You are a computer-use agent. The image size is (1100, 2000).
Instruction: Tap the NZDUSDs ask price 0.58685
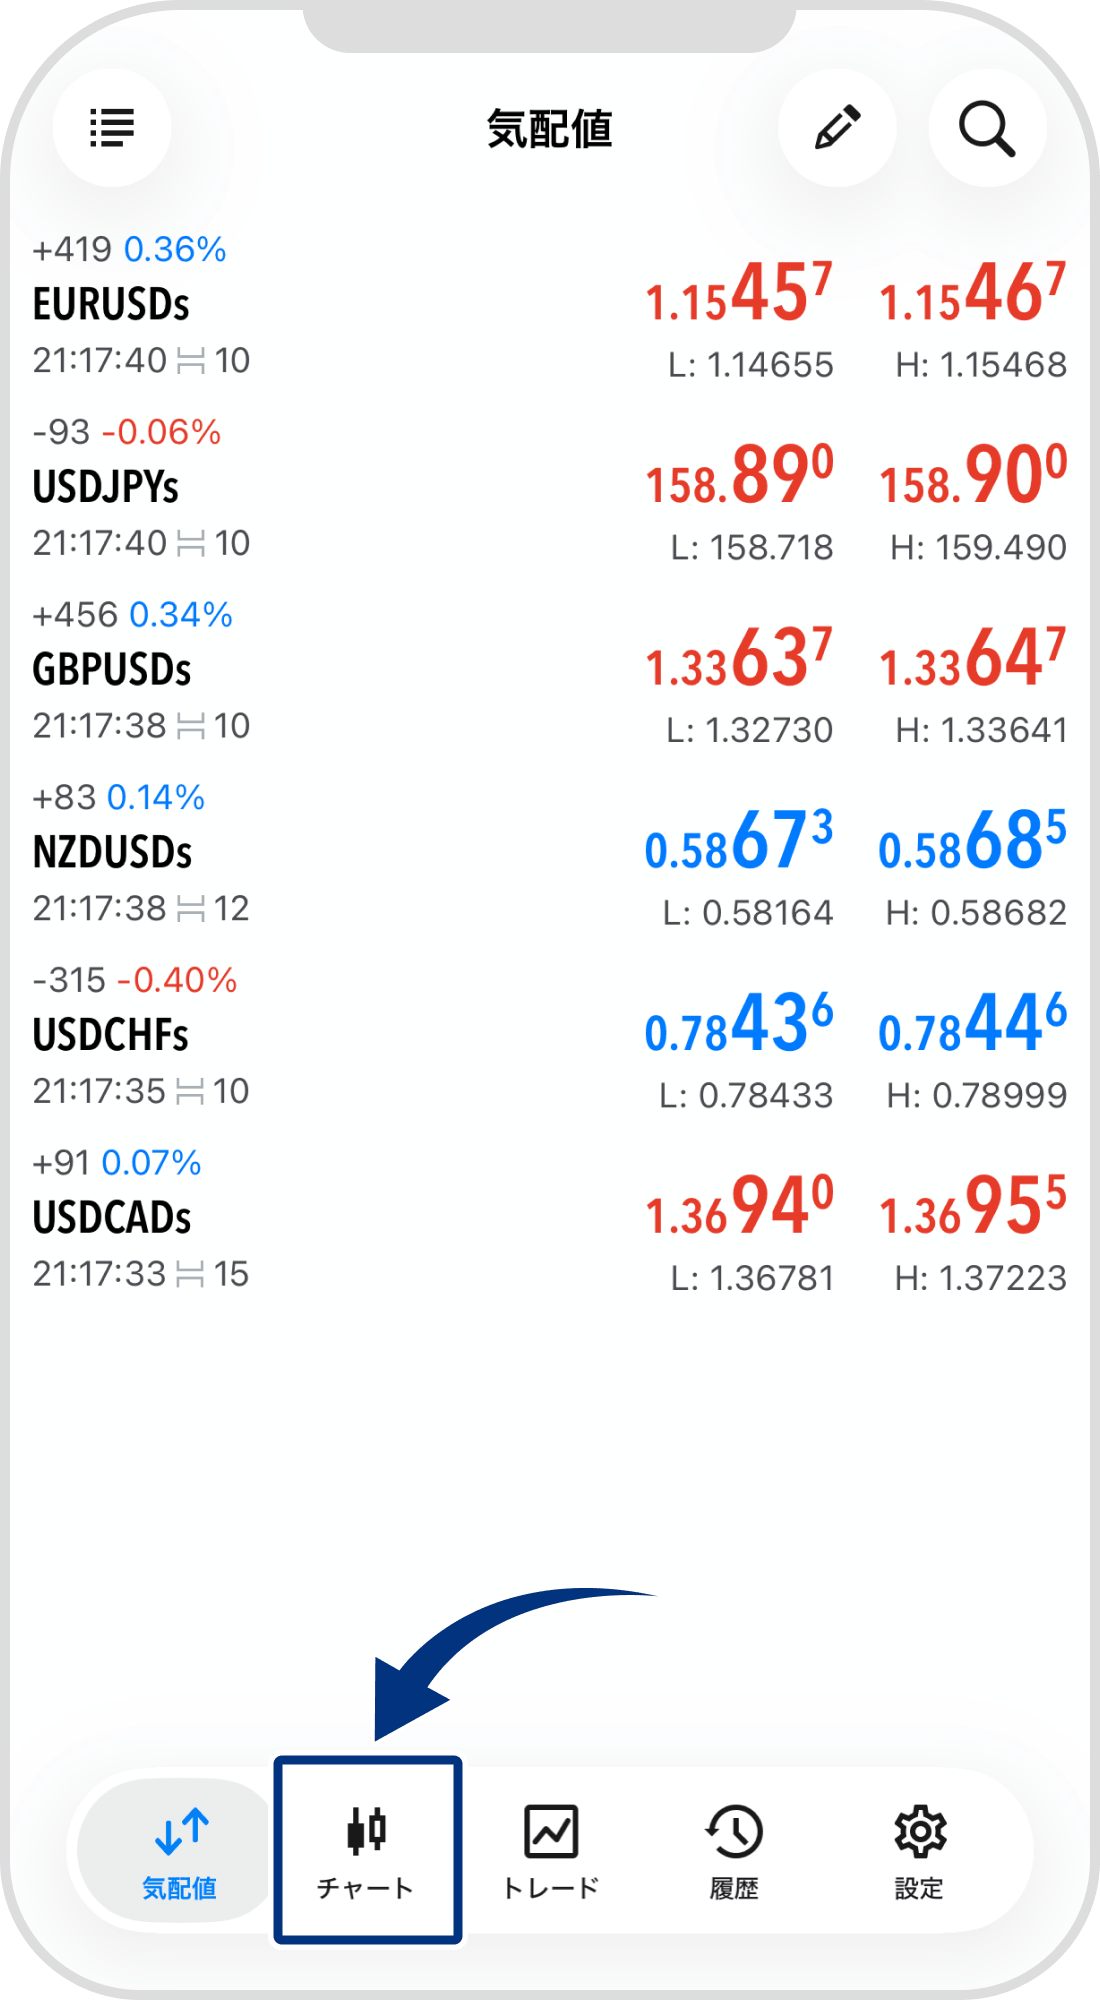click(x=972, y=842)
